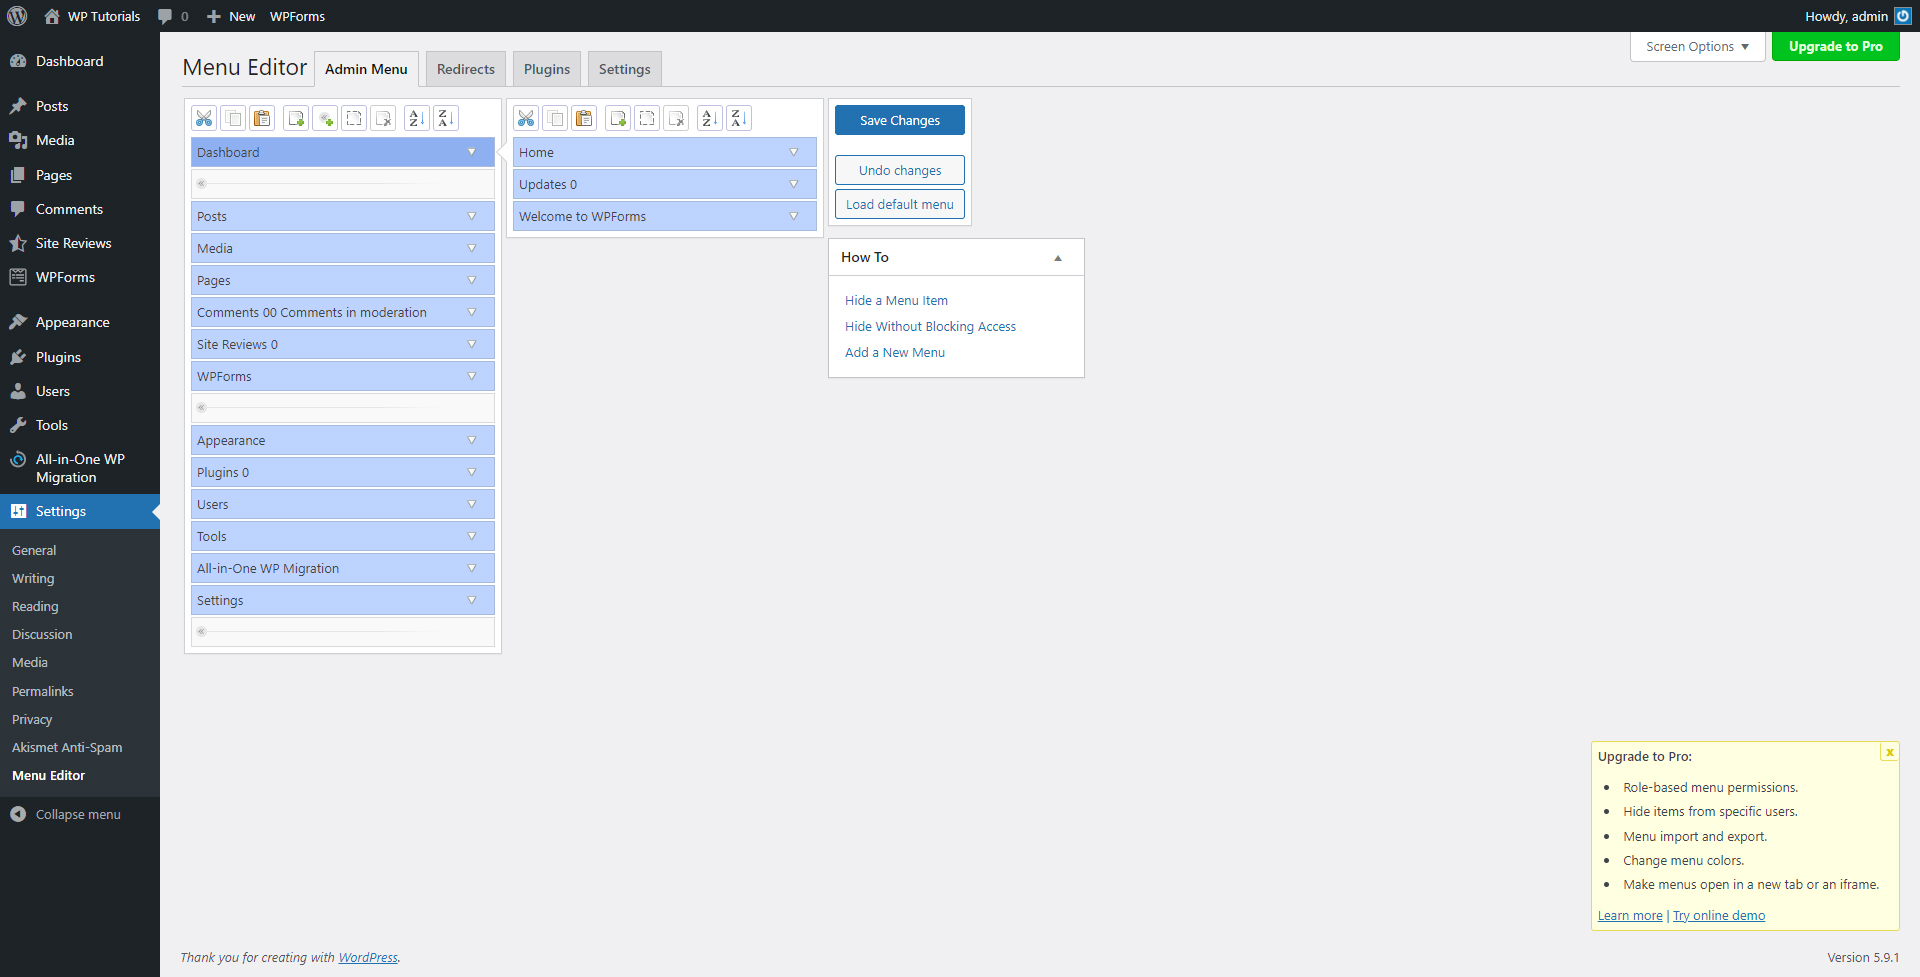Add a new item in submenu column
This screenshot has width=1920, height=977.
coord(618,118)
